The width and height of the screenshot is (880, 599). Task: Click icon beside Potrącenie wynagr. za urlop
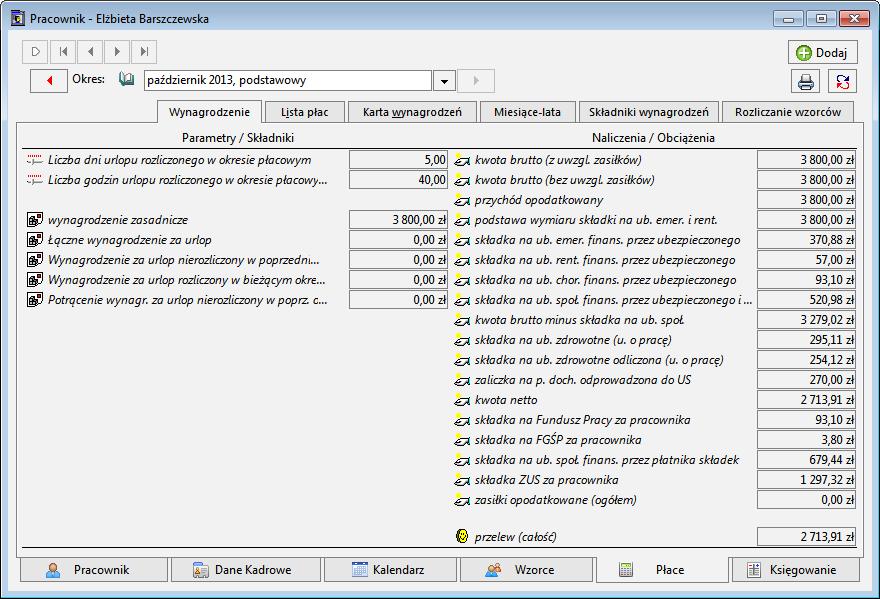click(35, 300)
